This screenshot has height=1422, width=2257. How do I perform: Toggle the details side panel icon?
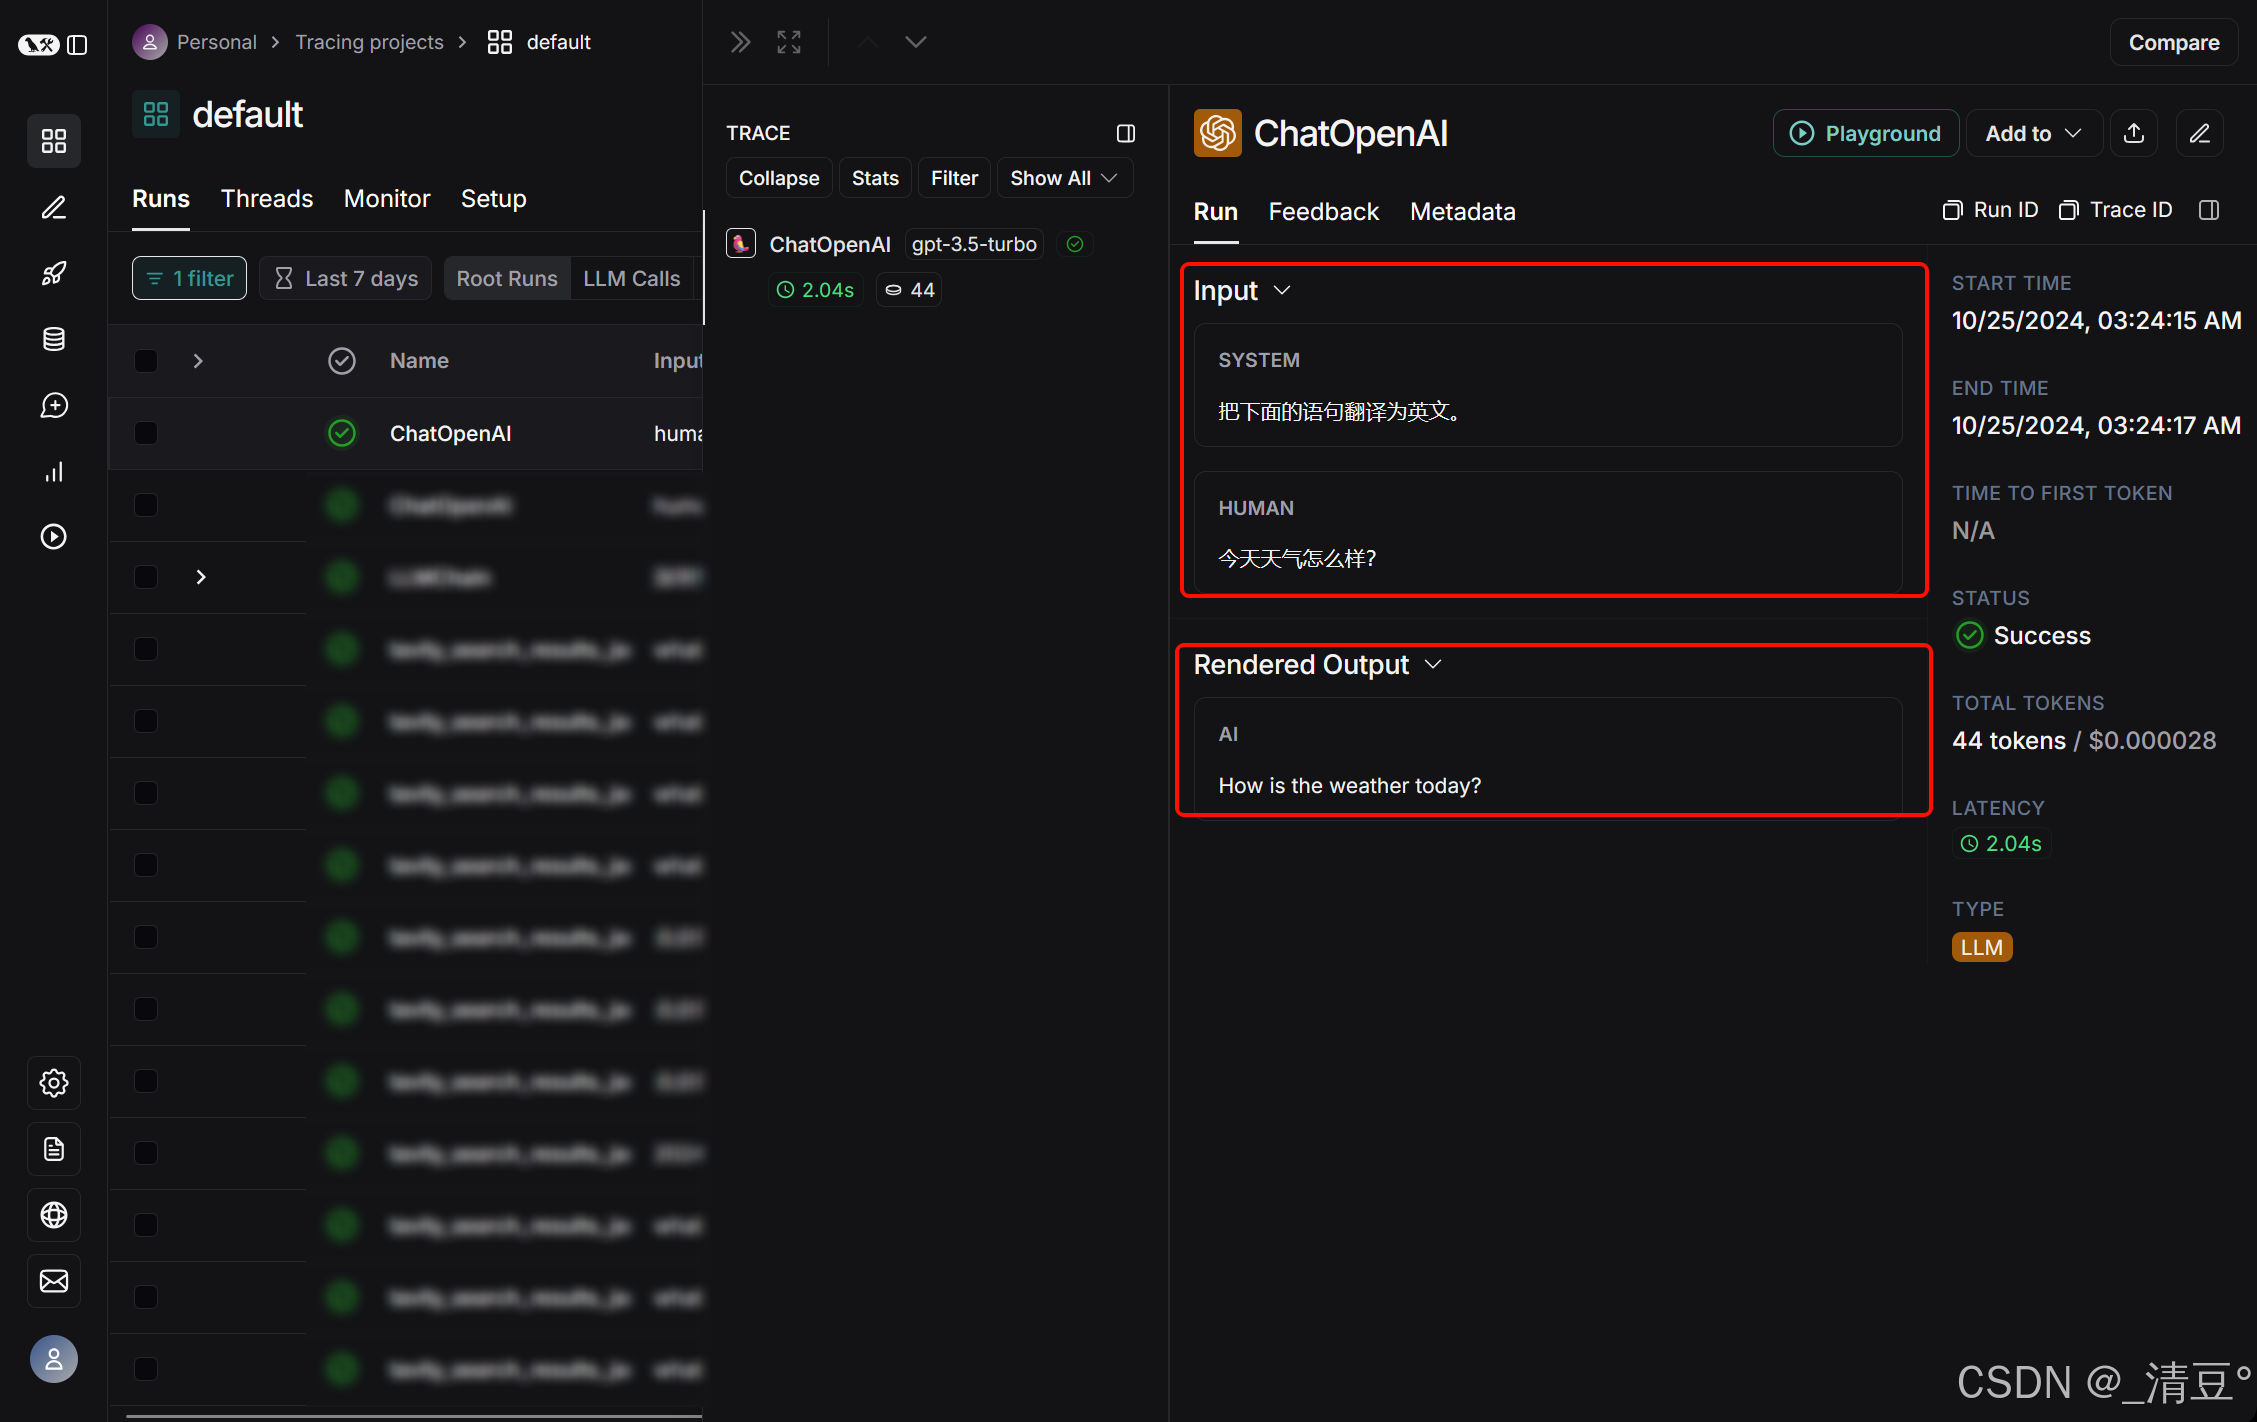[x=2210, y=210]
